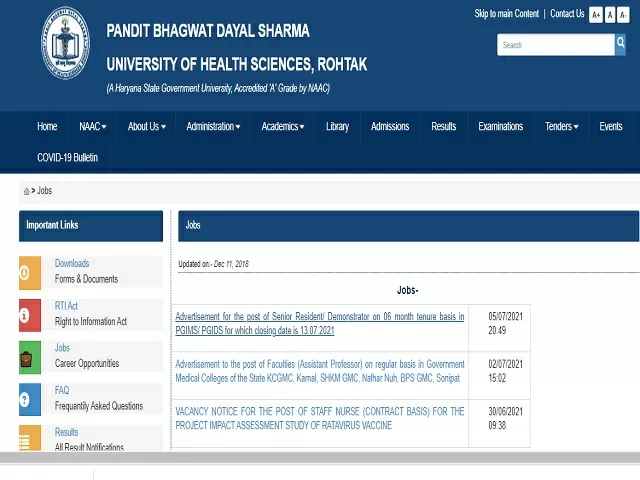Open Senior Resident/Demonstrator advertisement link
640x480 pixels.
tap(320, 323)
